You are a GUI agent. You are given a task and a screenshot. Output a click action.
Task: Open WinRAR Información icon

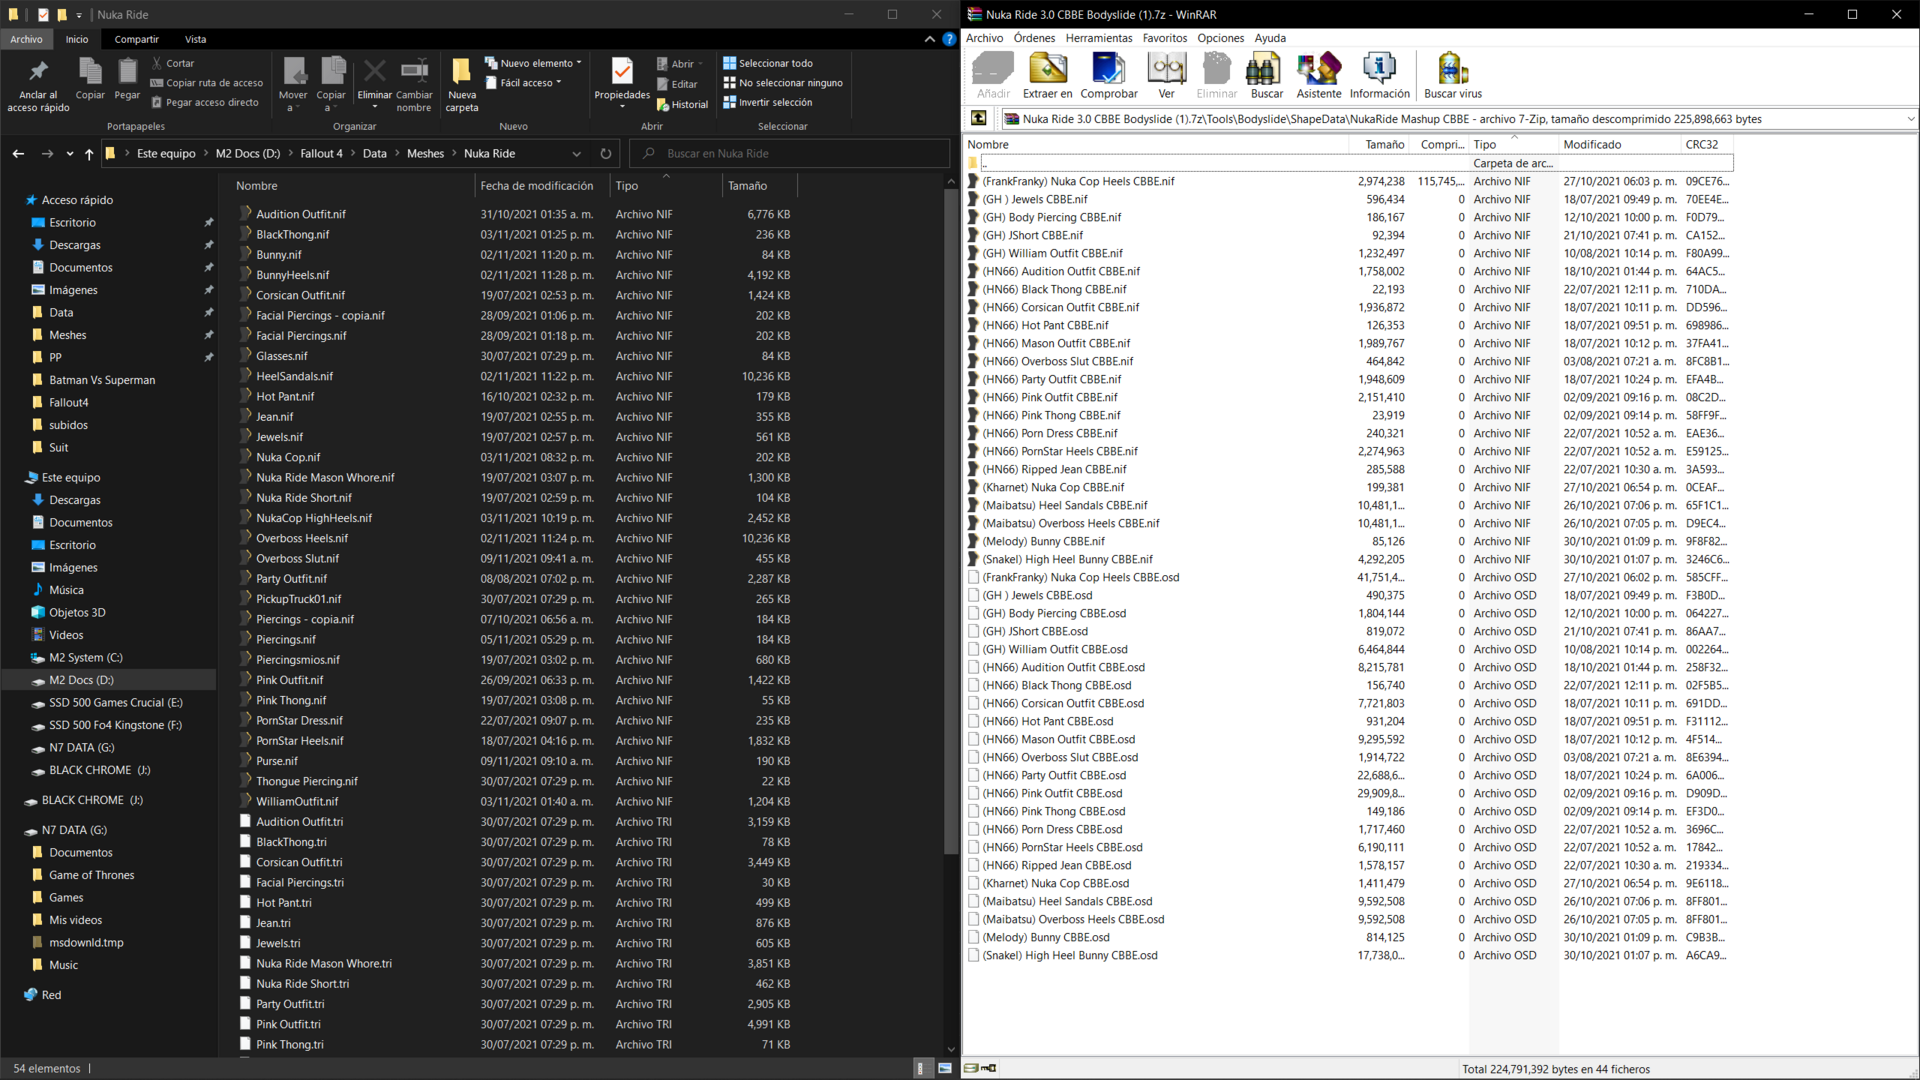coord(1379,69)
